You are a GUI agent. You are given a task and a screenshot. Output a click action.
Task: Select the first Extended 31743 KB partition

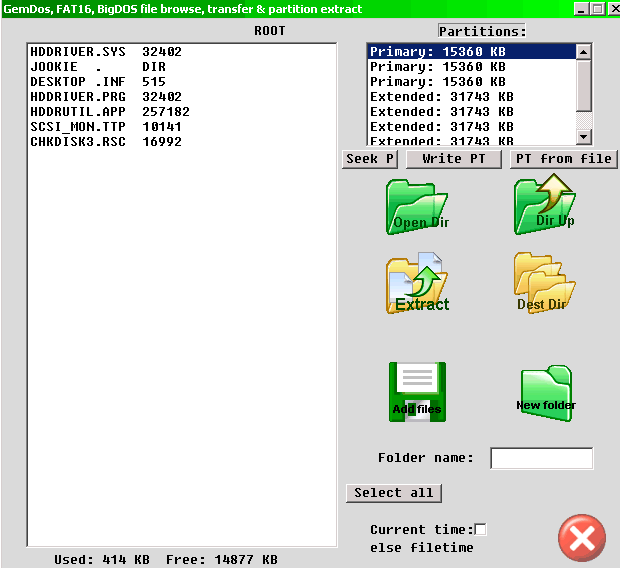click(x=472, y=97)
